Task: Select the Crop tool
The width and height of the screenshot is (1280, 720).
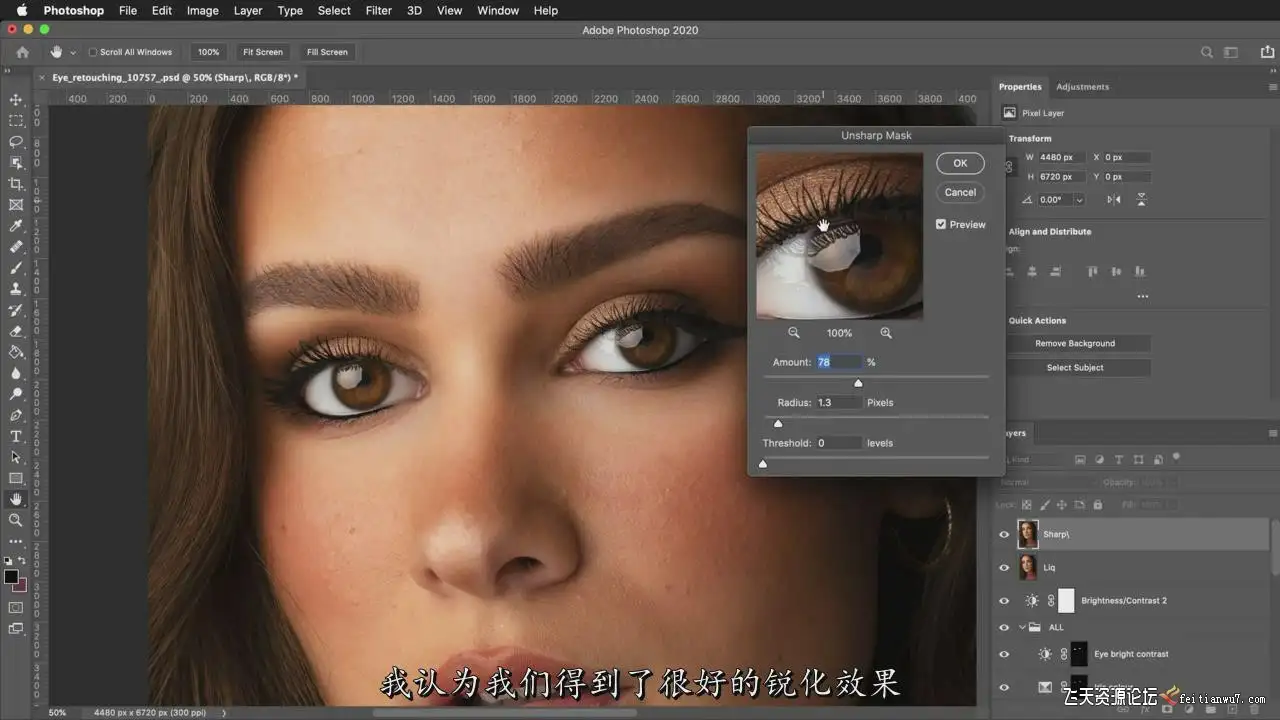Action: coord(16,184)
